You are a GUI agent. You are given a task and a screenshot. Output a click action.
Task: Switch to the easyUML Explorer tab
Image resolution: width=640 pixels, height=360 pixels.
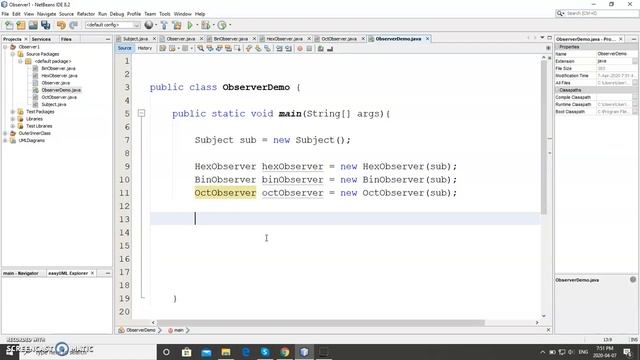point(68,273)
